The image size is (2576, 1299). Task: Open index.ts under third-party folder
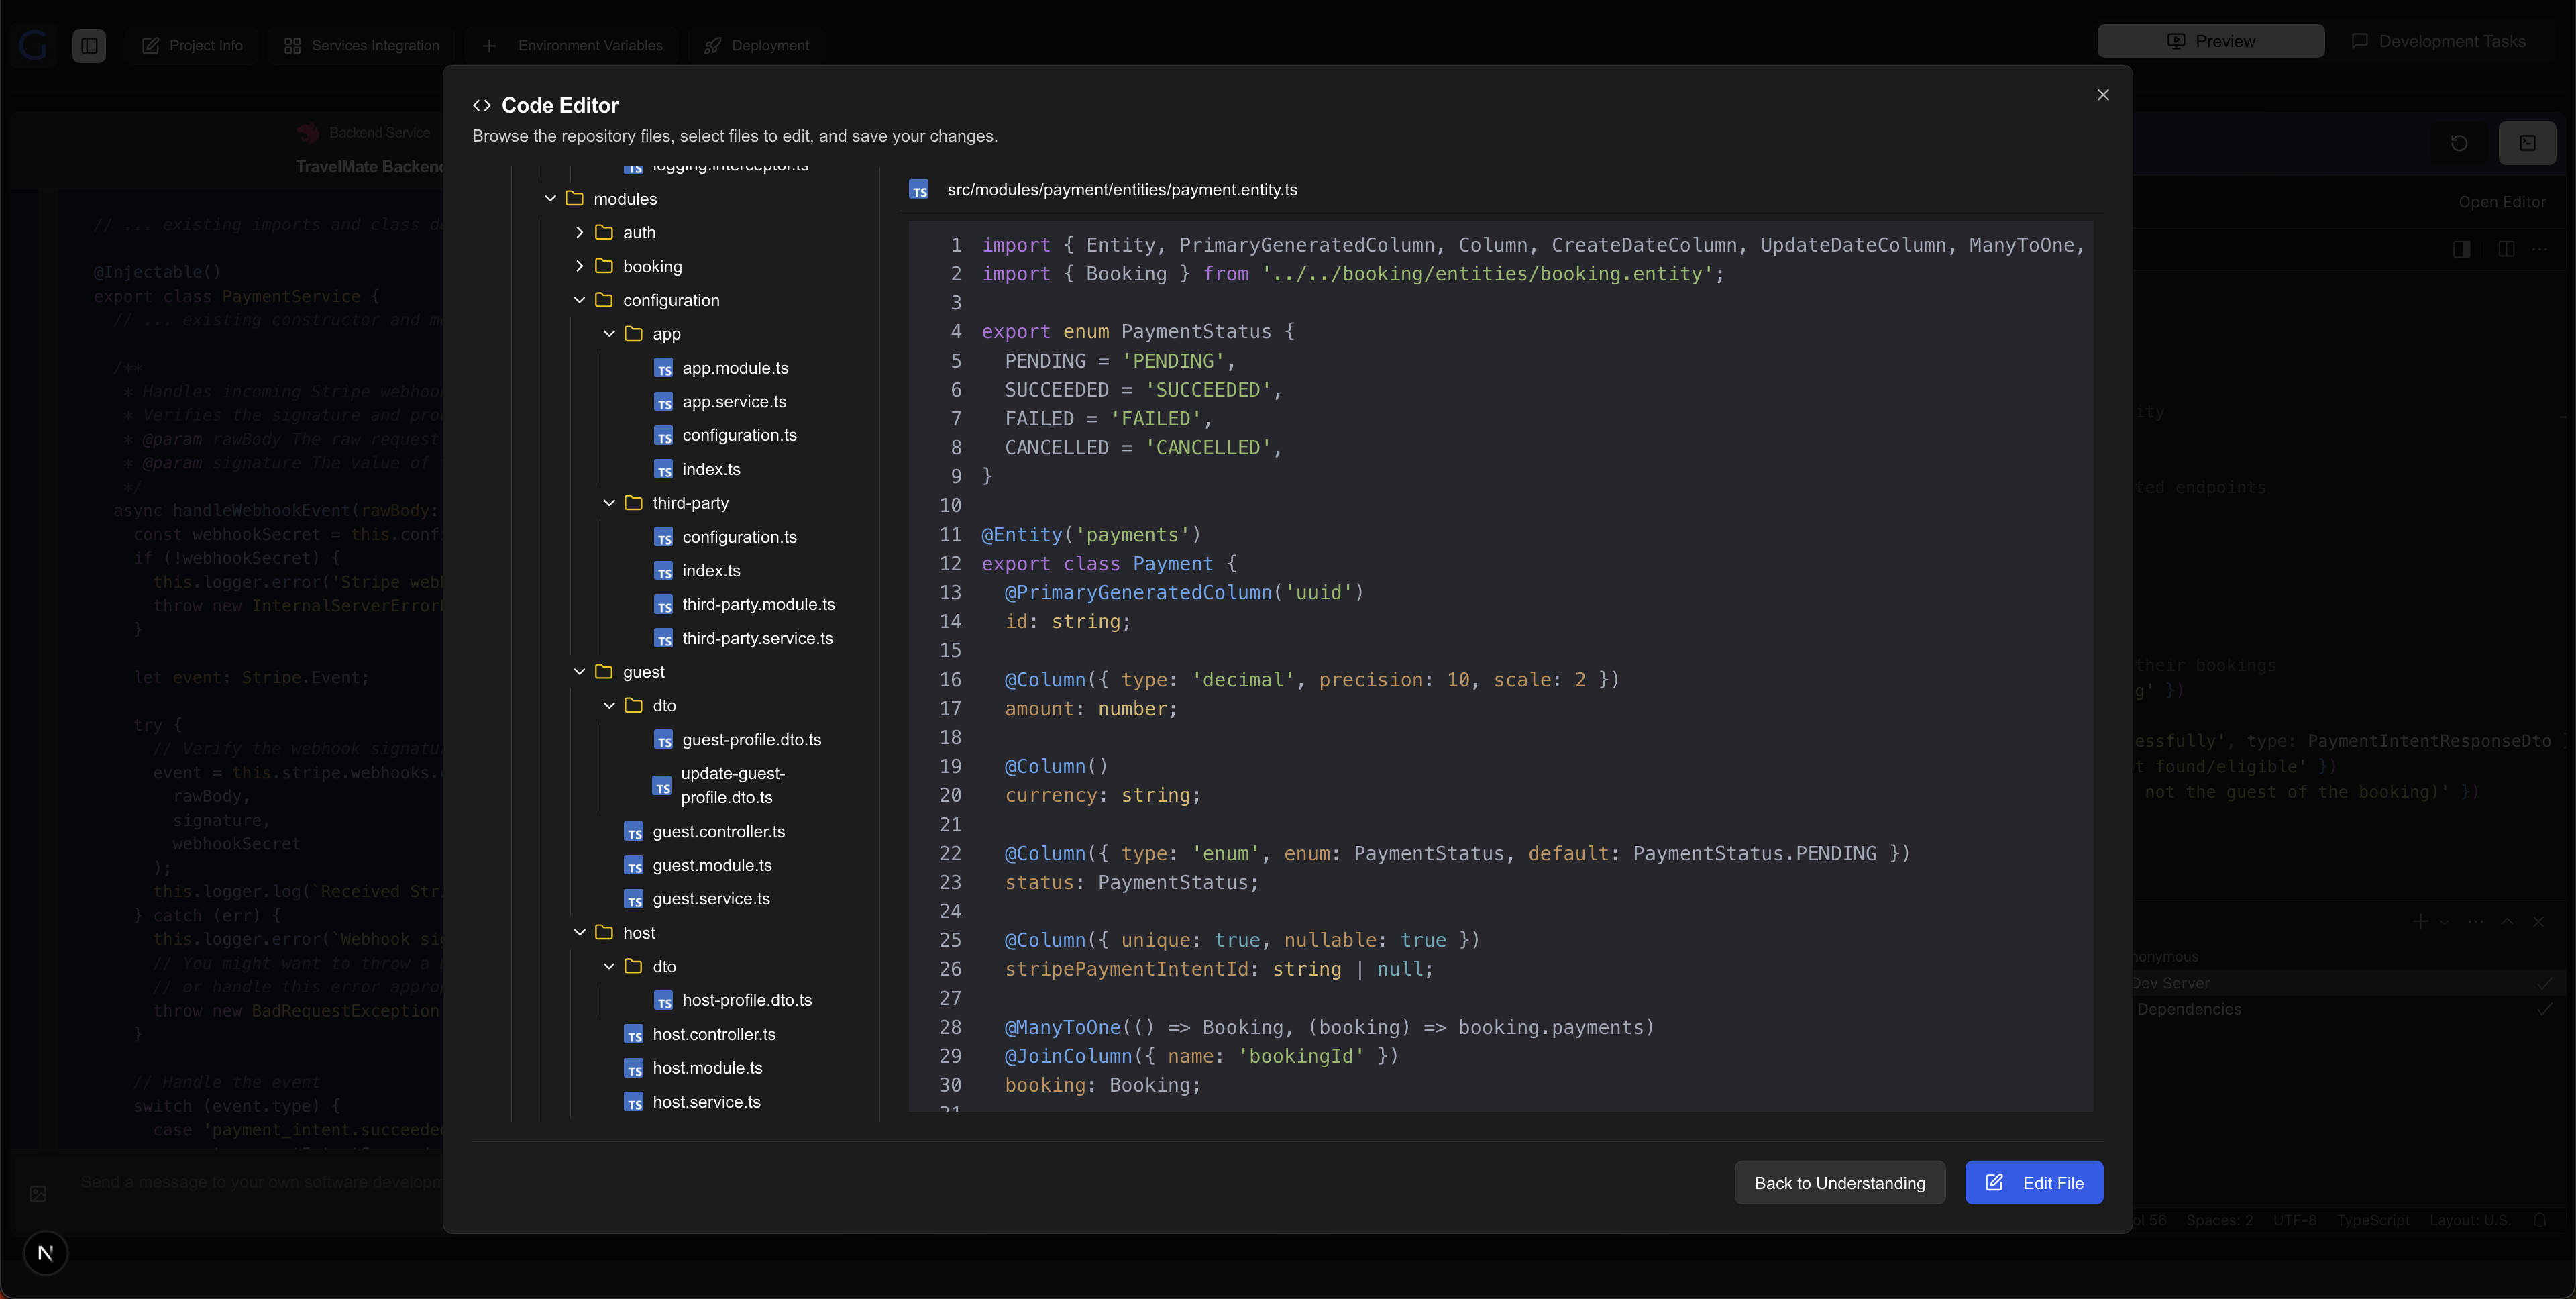click(x=711, y=570)
